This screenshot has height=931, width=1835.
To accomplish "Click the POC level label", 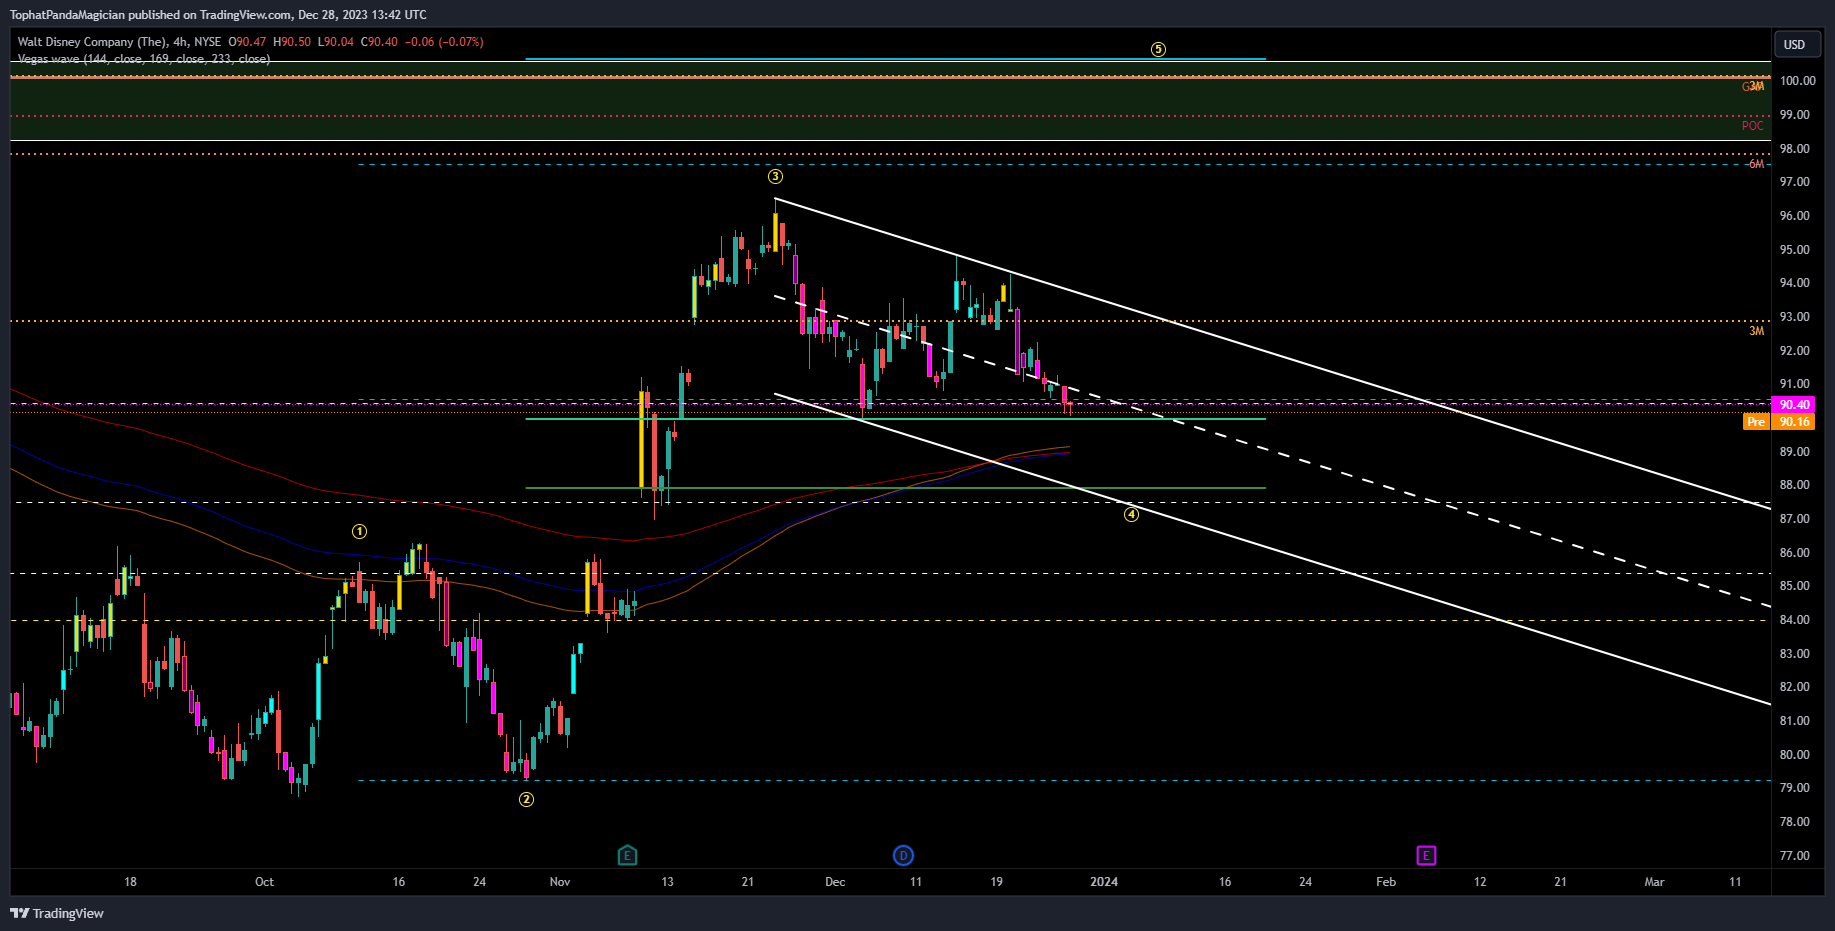I will point(1753,126).
